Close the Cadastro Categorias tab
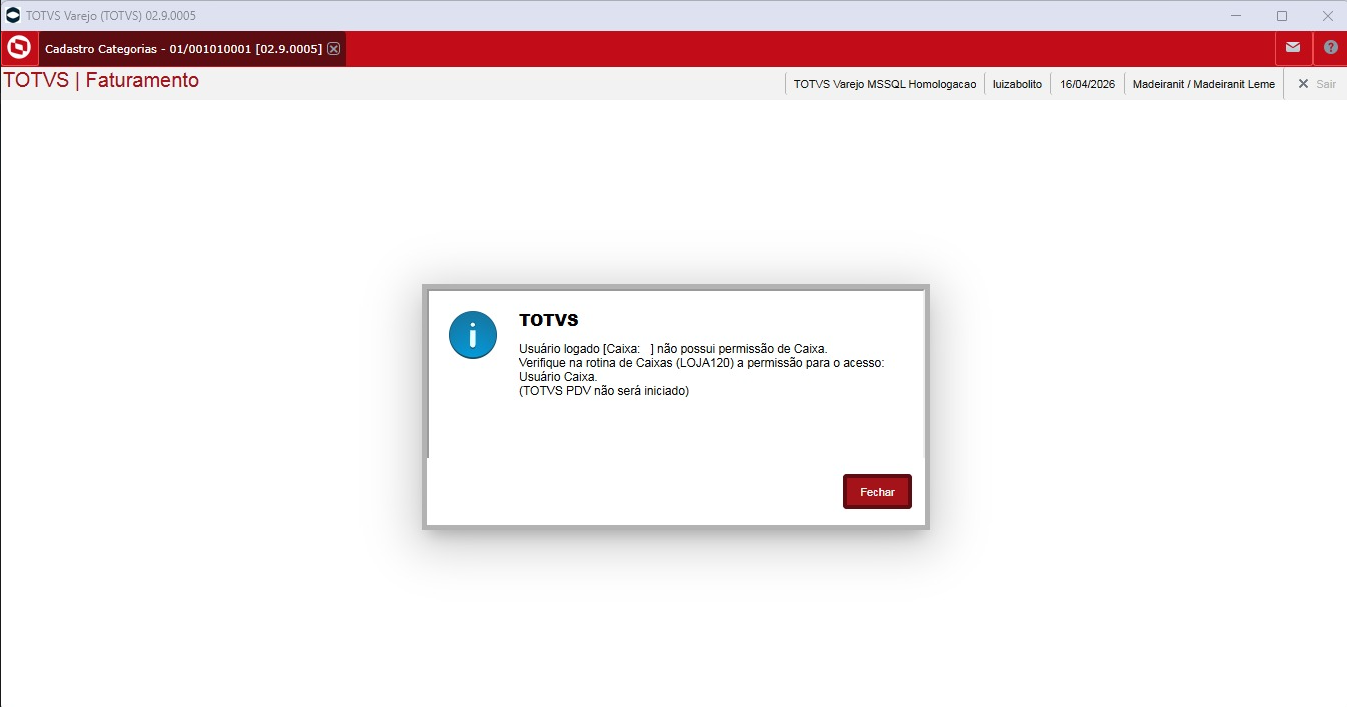Image resolution: width=1347 pixels, height=707 pixels. [x=334, y=49]
